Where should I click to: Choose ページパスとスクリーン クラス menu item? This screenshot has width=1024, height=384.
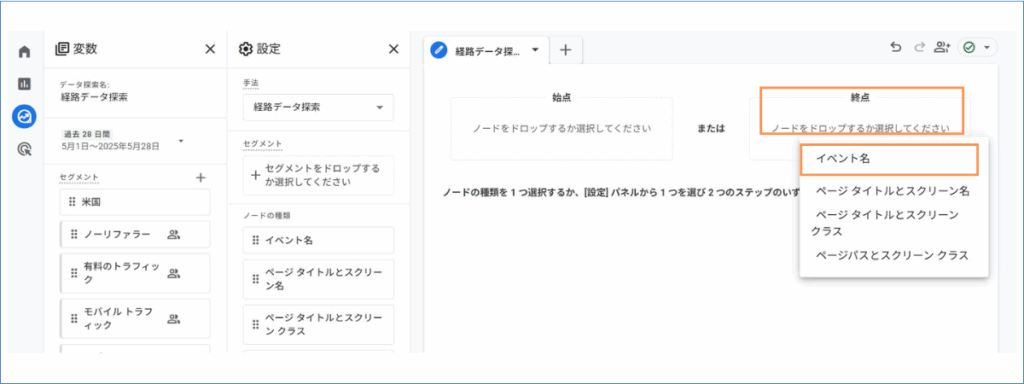click(x=892, y=255)
